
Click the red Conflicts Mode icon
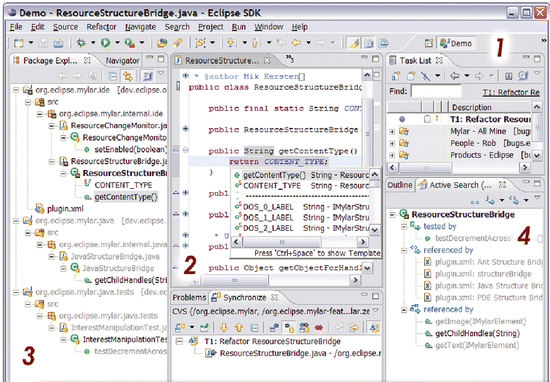318,328
